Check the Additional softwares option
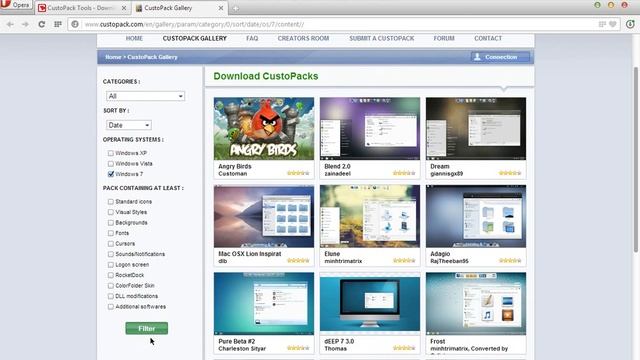The height and width of the screenshot is (360, 640). (x=111, y=307)
